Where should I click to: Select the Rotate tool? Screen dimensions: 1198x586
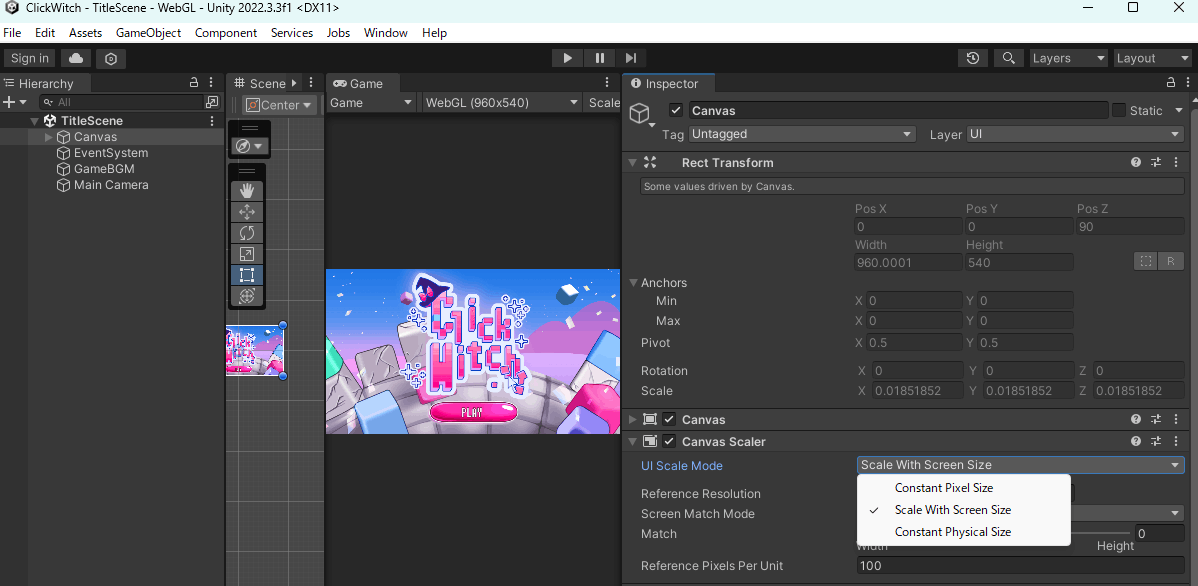click(247, 233)
